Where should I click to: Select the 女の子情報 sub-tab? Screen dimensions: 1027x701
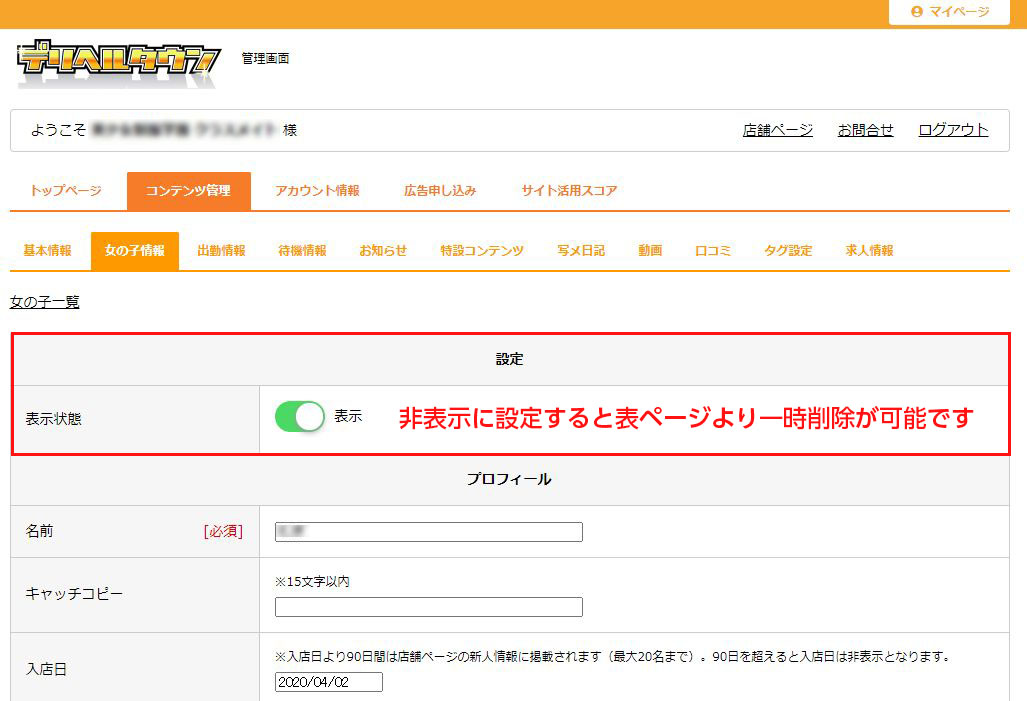tap(135, 250)
